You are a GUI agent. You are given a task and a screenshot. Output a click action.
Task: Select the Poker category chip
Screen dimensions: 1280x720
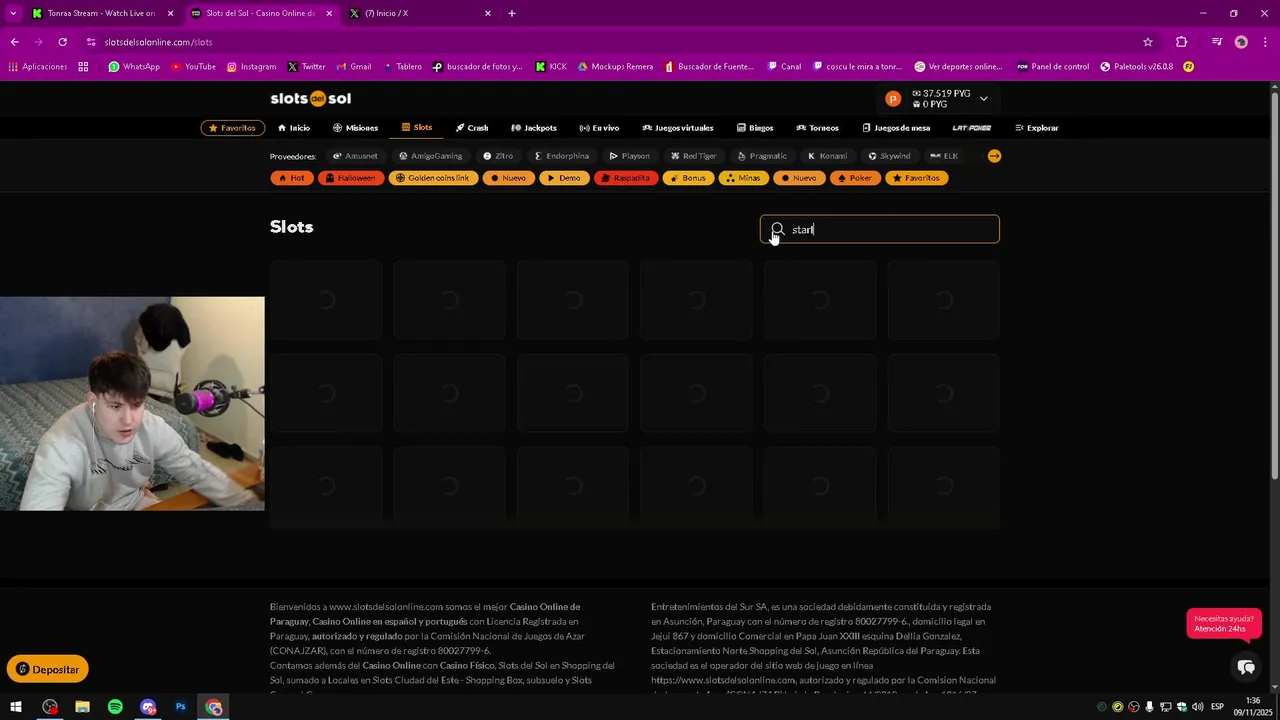tap(854, 178)
